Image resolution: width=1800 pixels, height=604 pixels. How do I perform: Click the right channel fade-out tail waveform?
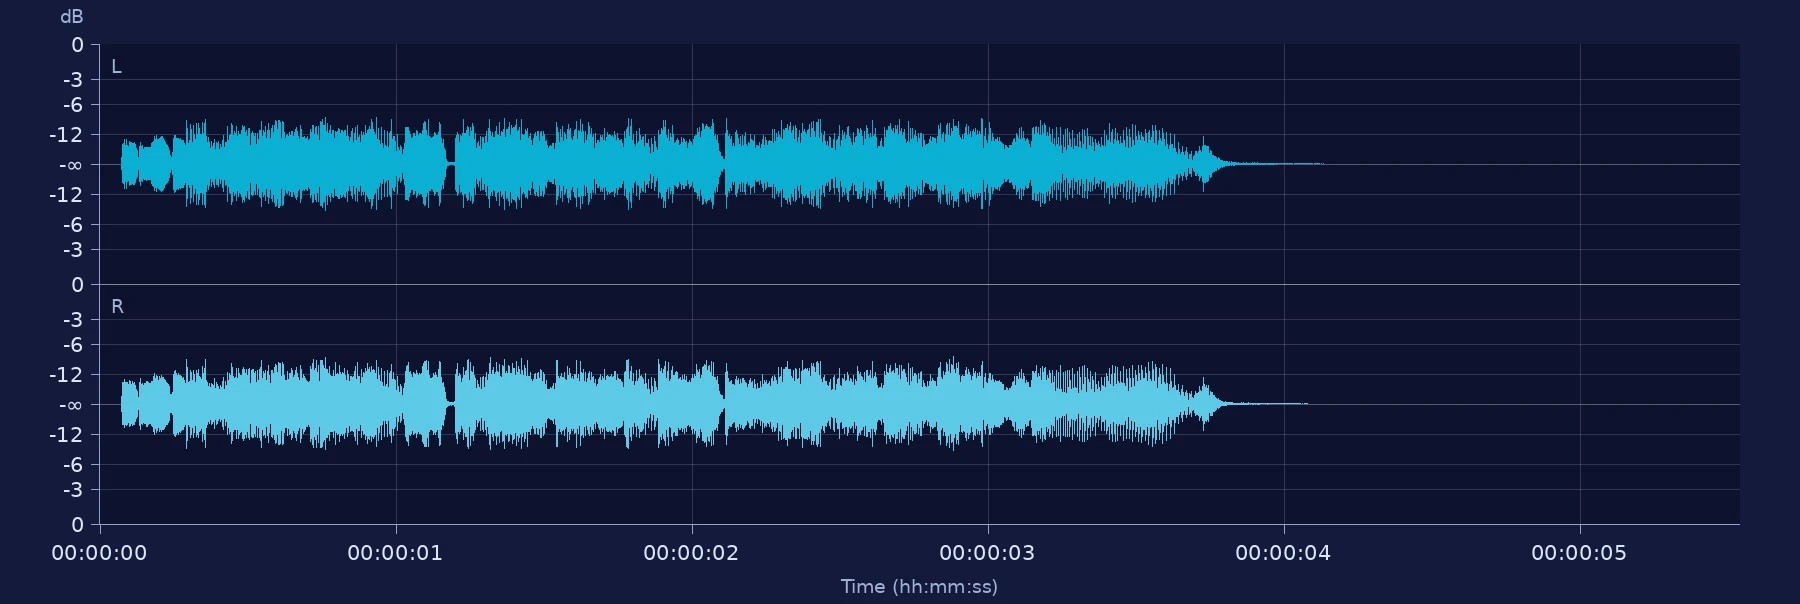click(x=1255, y=404)
